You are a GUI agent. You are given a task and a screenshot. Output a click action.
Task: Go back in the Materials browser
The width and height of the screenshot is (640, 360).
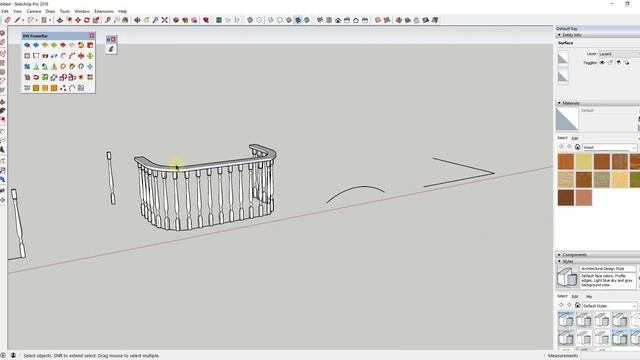coord(561,147)
